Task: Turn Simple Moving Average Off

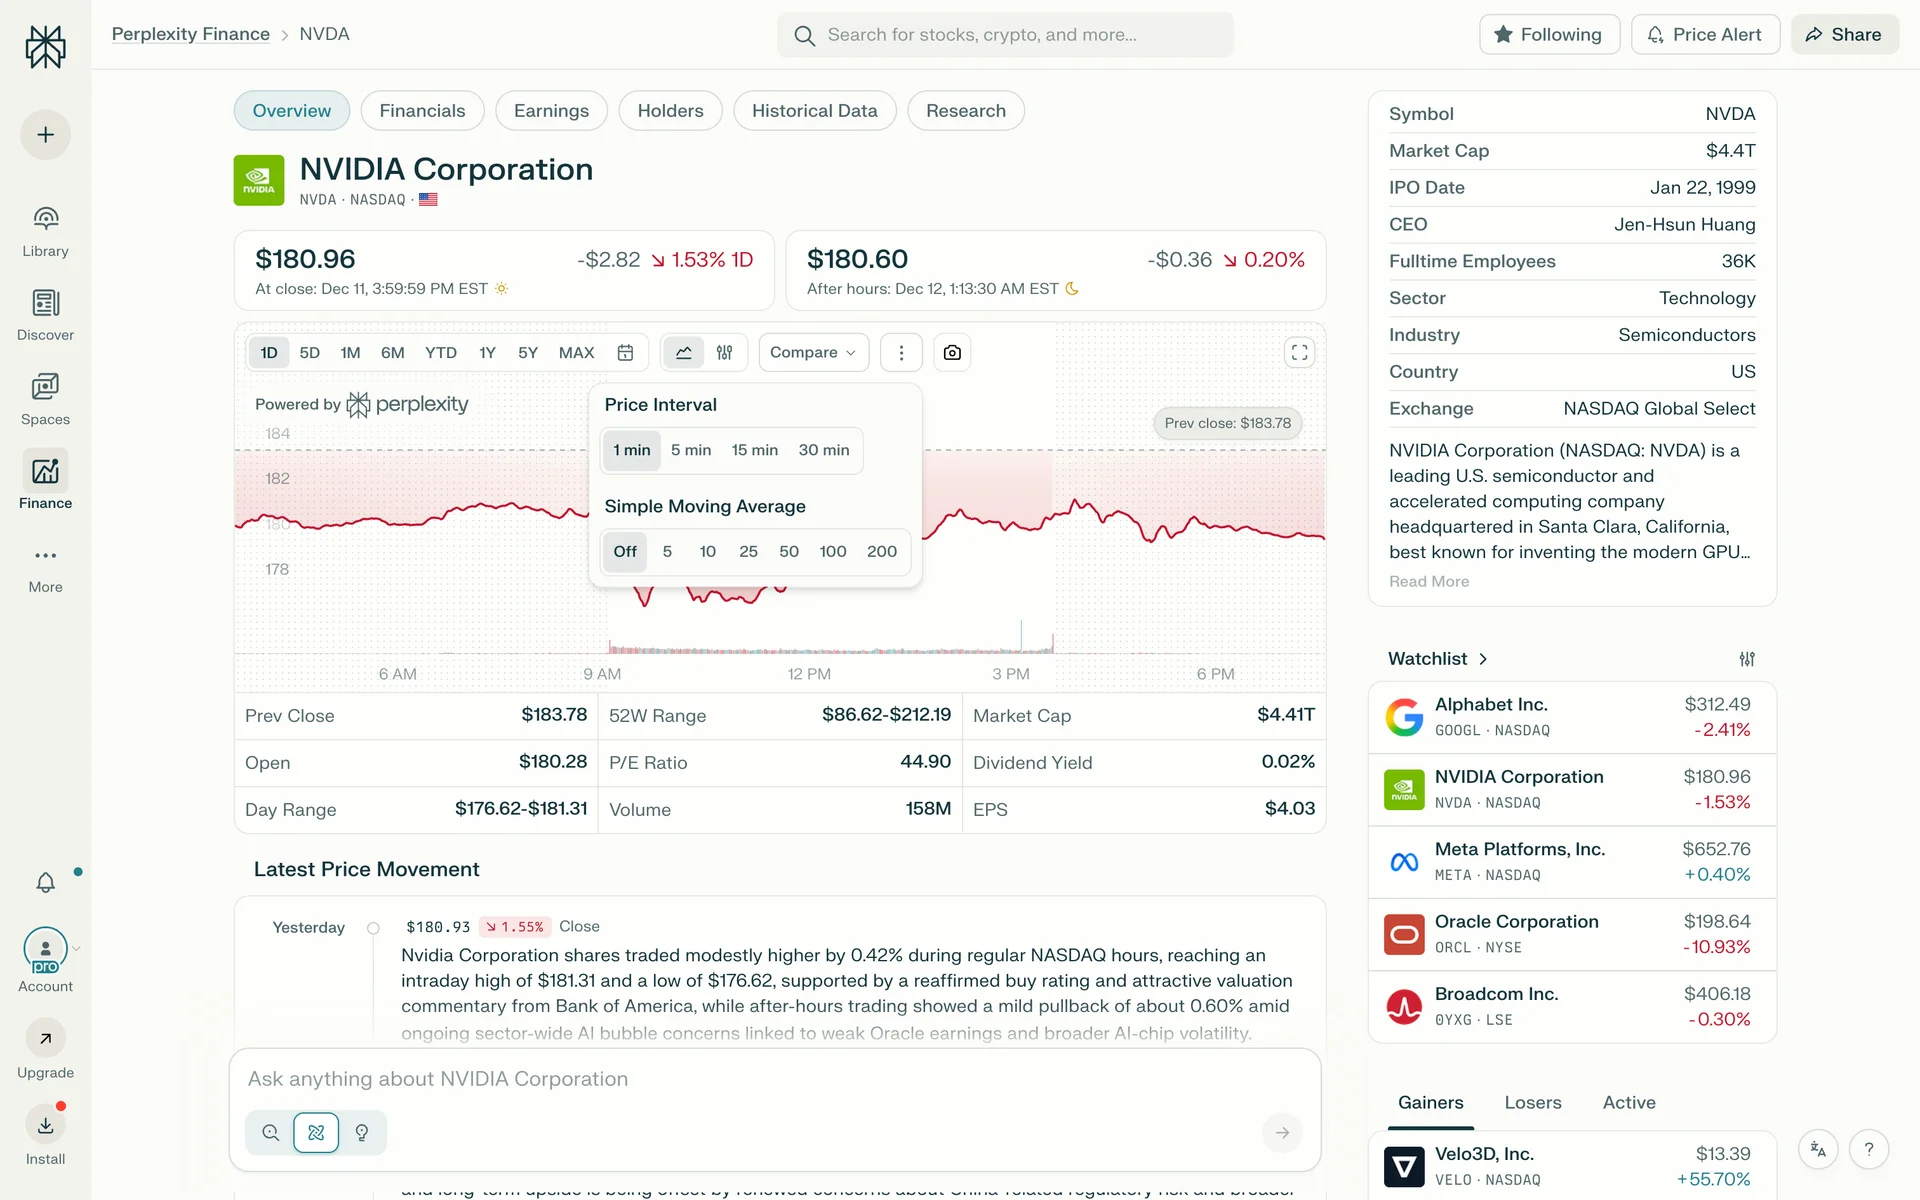Action: click(624, 551)
